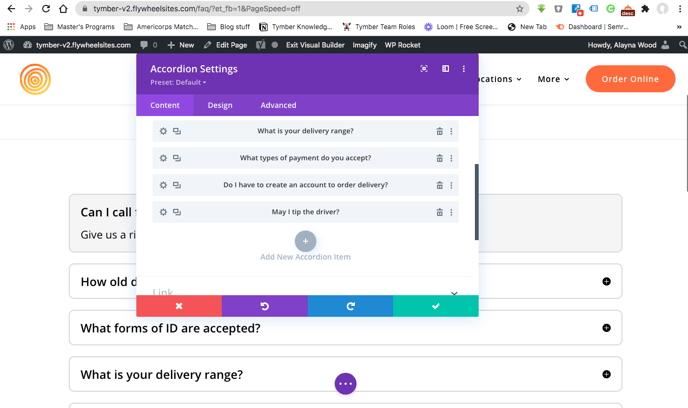
Task: Switch to the Design tab
Action: (220, 105)
